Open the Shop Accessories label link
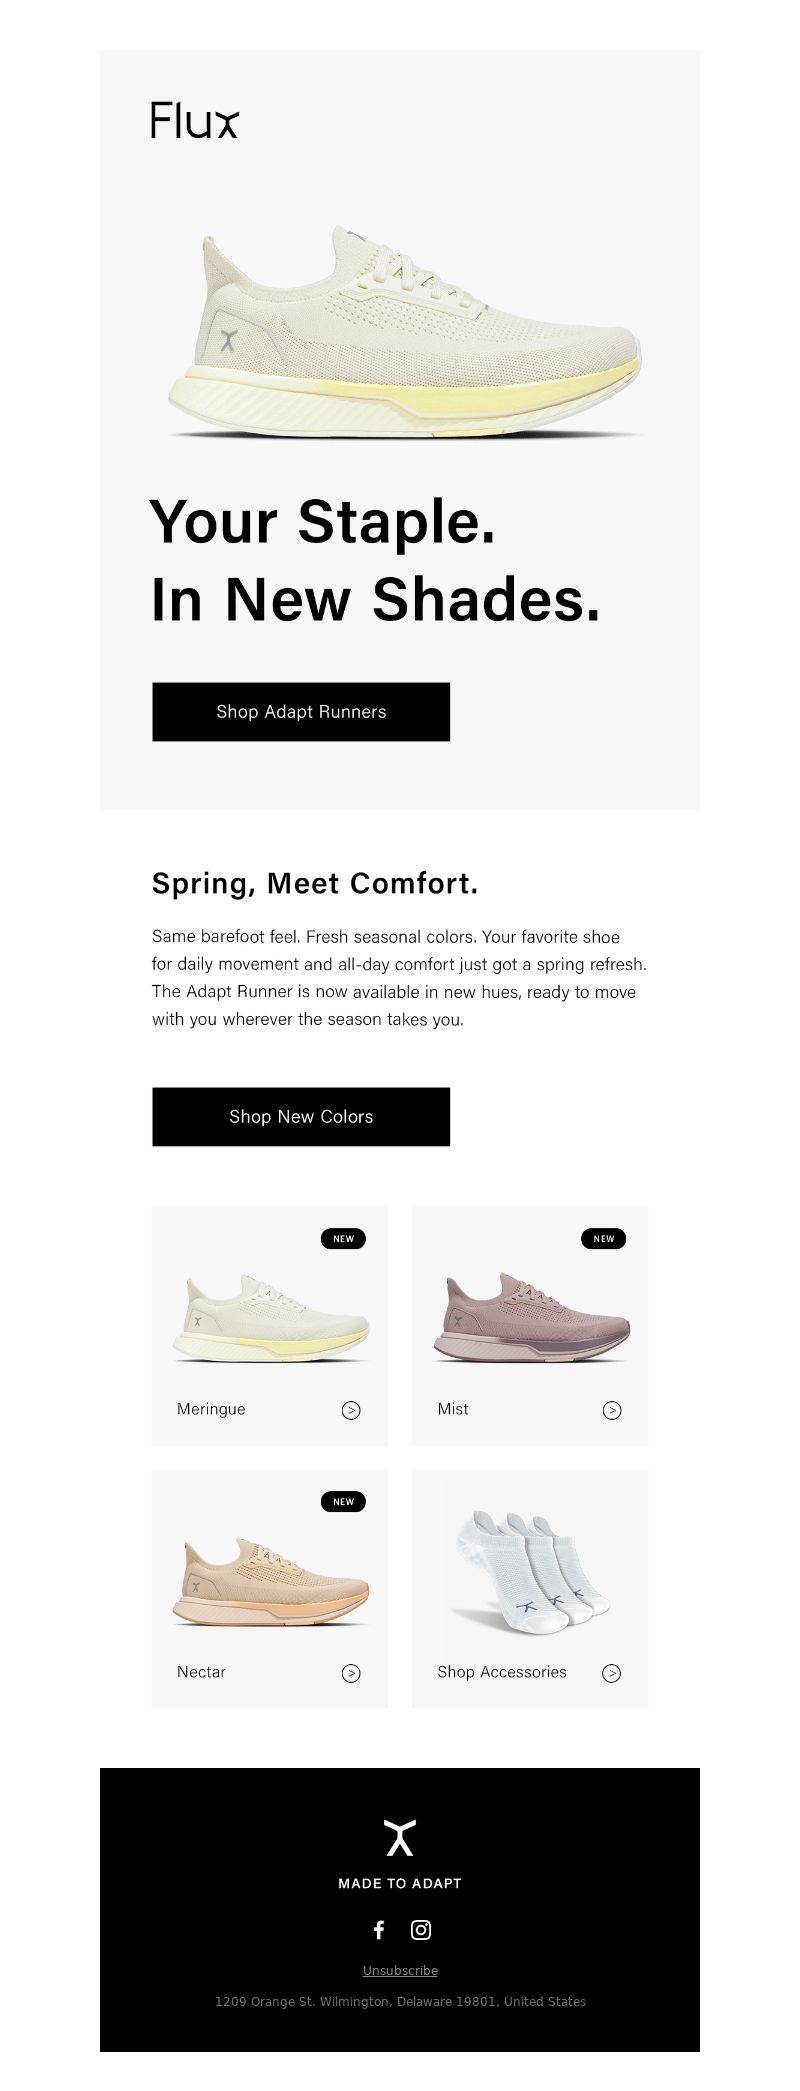The width and height of the screenshot is (800, 2091). [502, 1672]
